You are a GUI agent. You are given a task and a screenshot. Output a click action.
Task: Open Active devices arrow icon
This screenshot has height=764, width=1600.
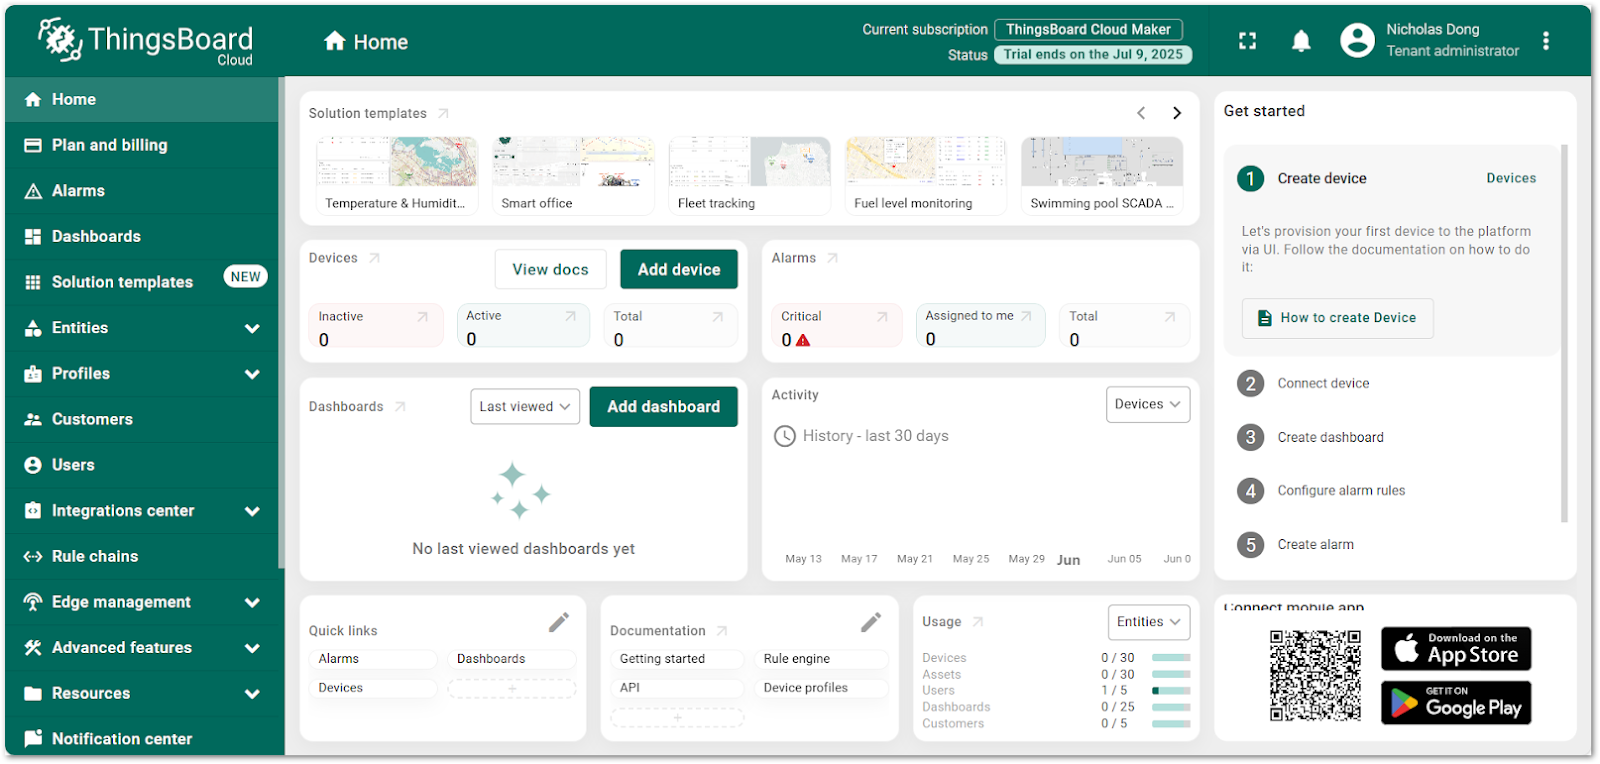click(x=570, y=316)
